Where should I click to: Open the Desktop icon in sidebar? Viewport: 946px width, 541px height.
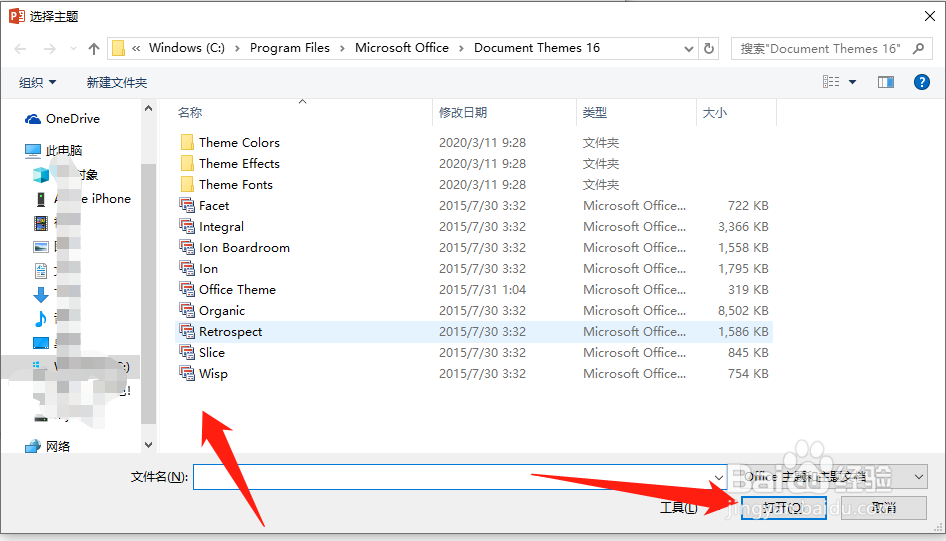41,343
